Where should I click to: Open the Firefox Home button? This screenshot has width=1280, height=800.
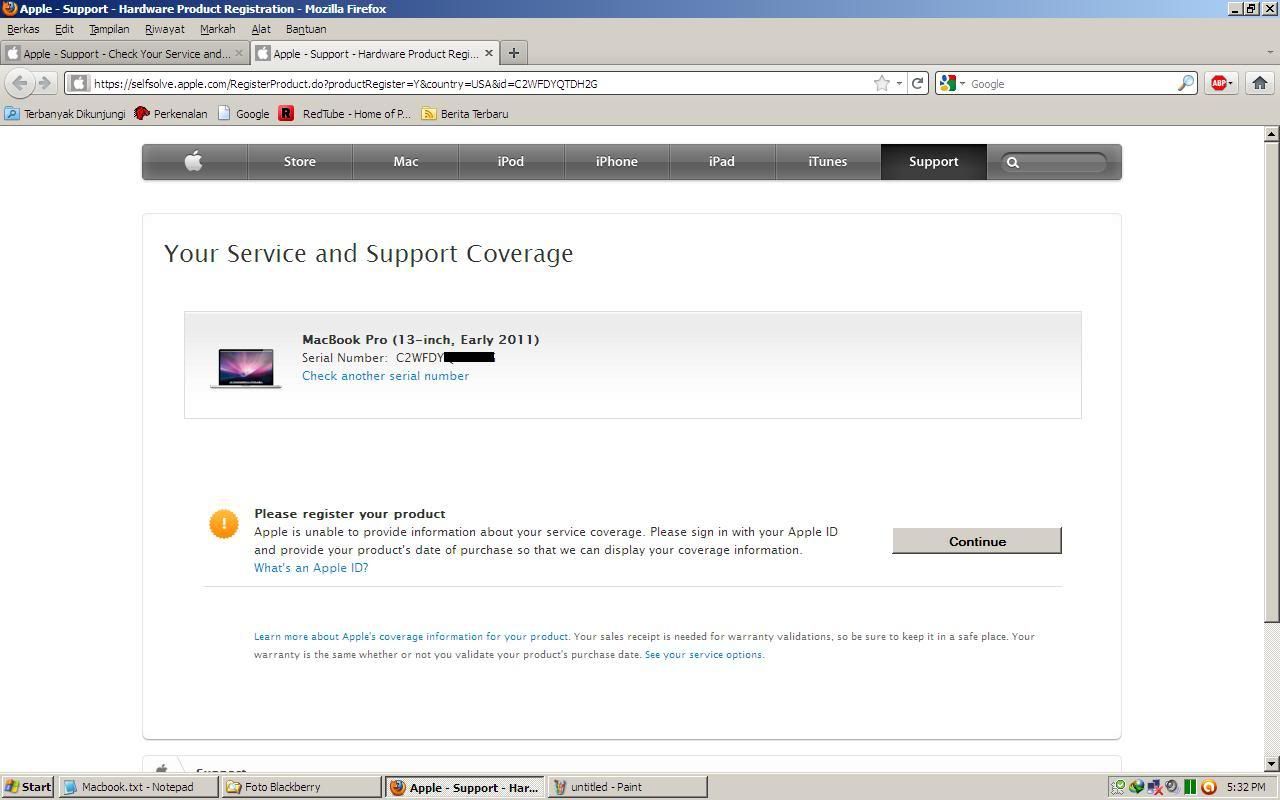(x=1259, y=84)
